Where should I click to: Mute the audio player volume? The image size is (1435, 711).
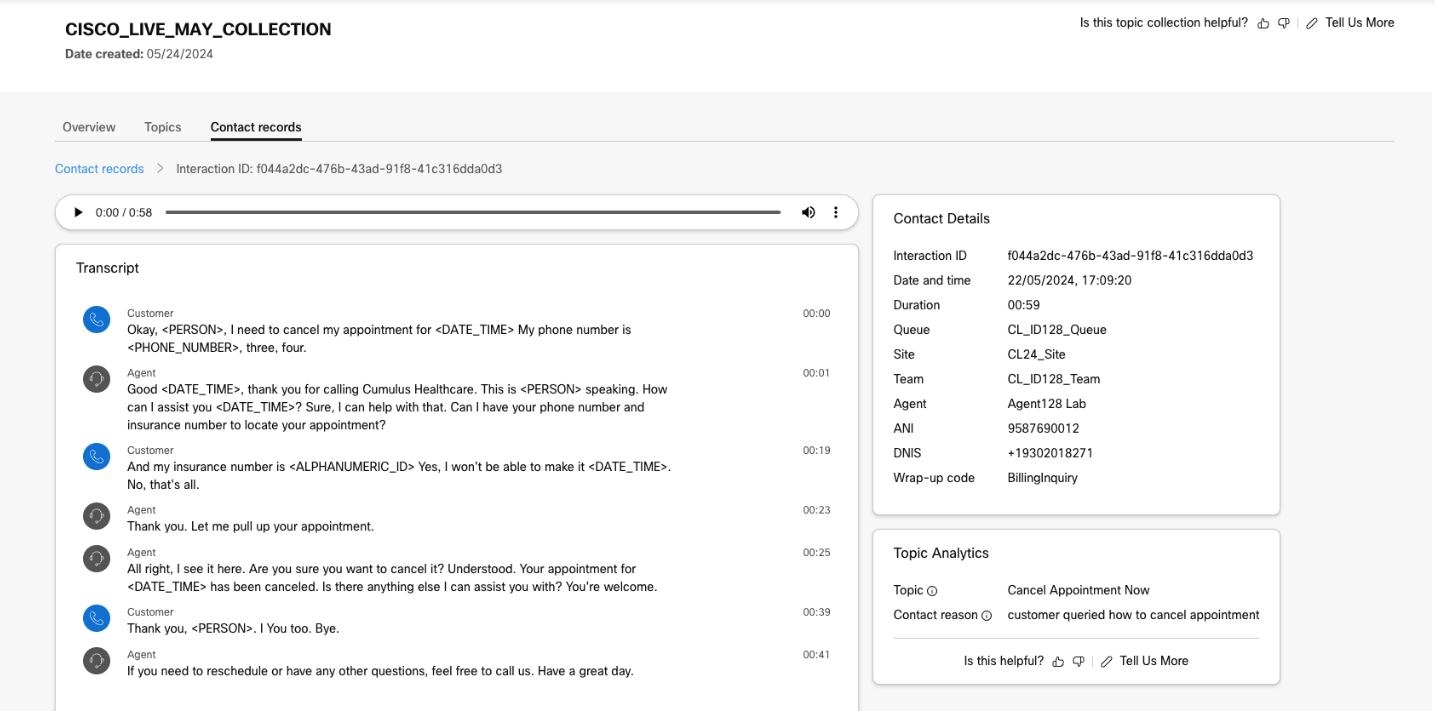pyautogui.click(x=808, y=212)
